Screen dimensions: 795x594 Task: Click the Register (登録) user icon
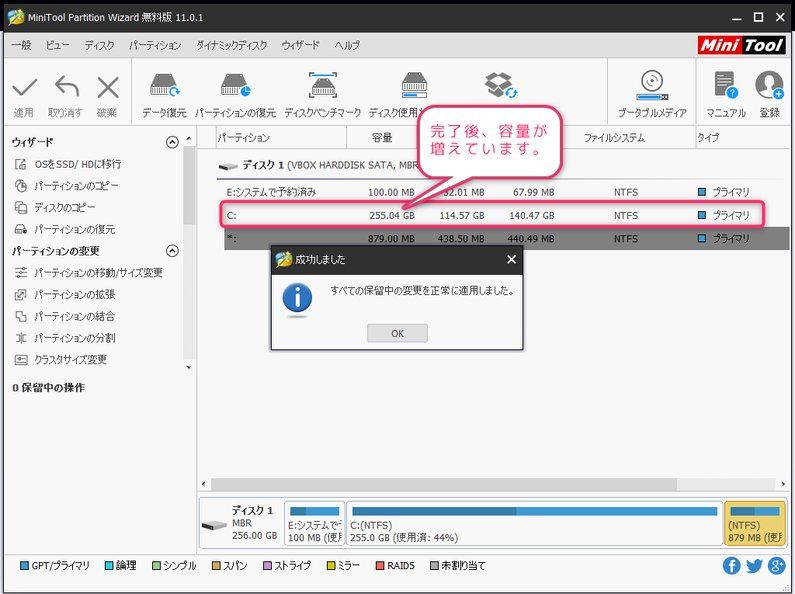(x=769, y=85)
